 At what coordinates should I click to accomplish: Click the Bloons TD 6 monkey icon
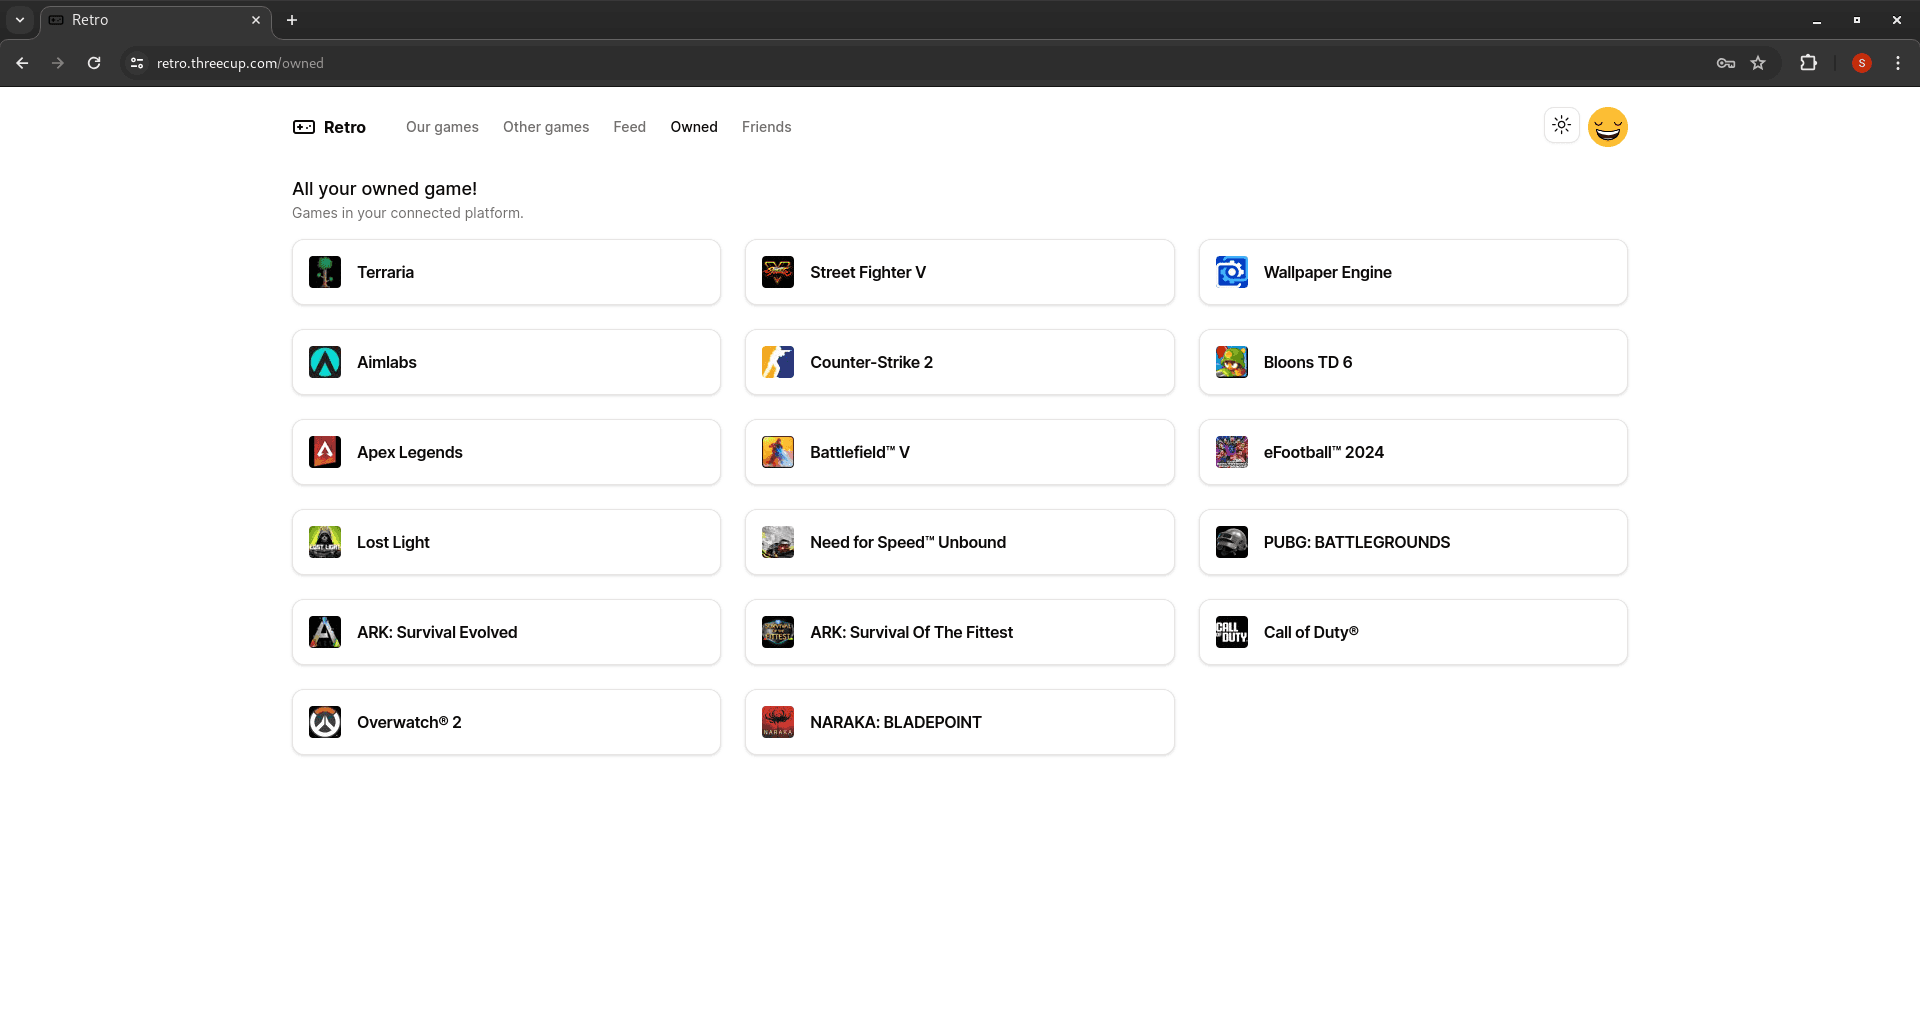point(1232,362)
